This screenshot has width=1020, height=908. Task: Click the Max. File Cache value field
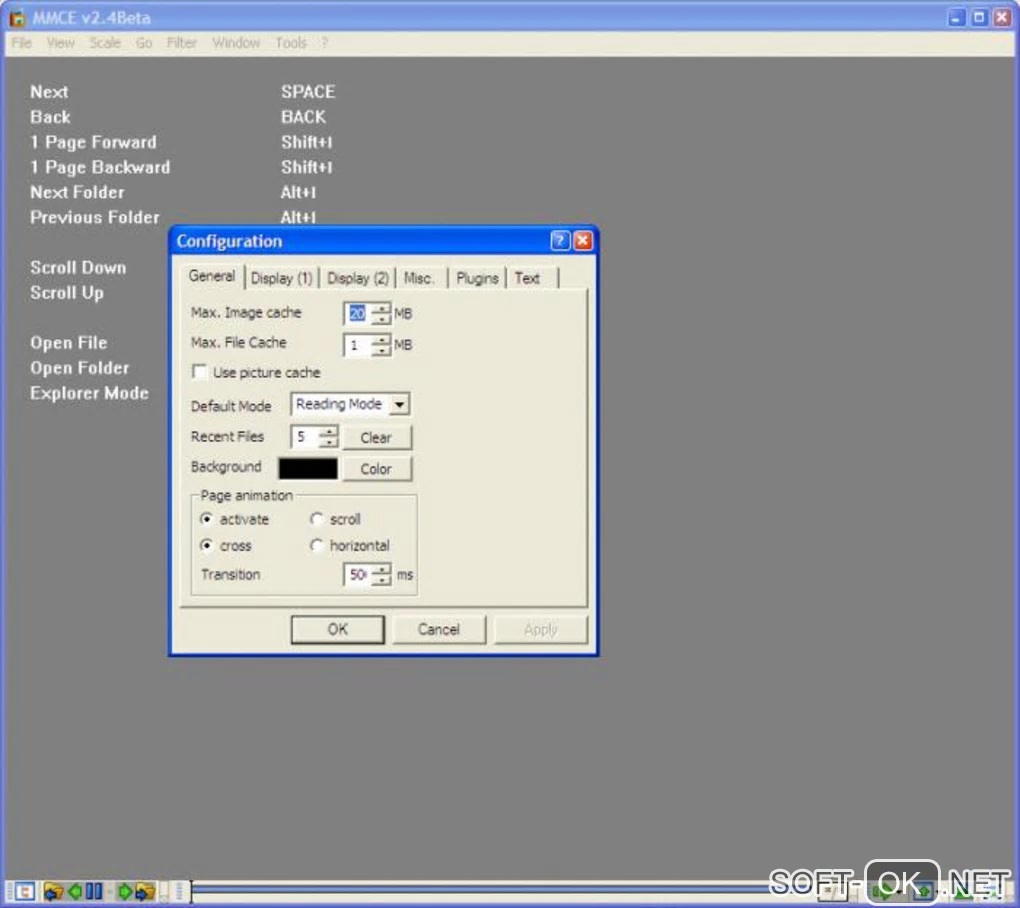point(358,345)
